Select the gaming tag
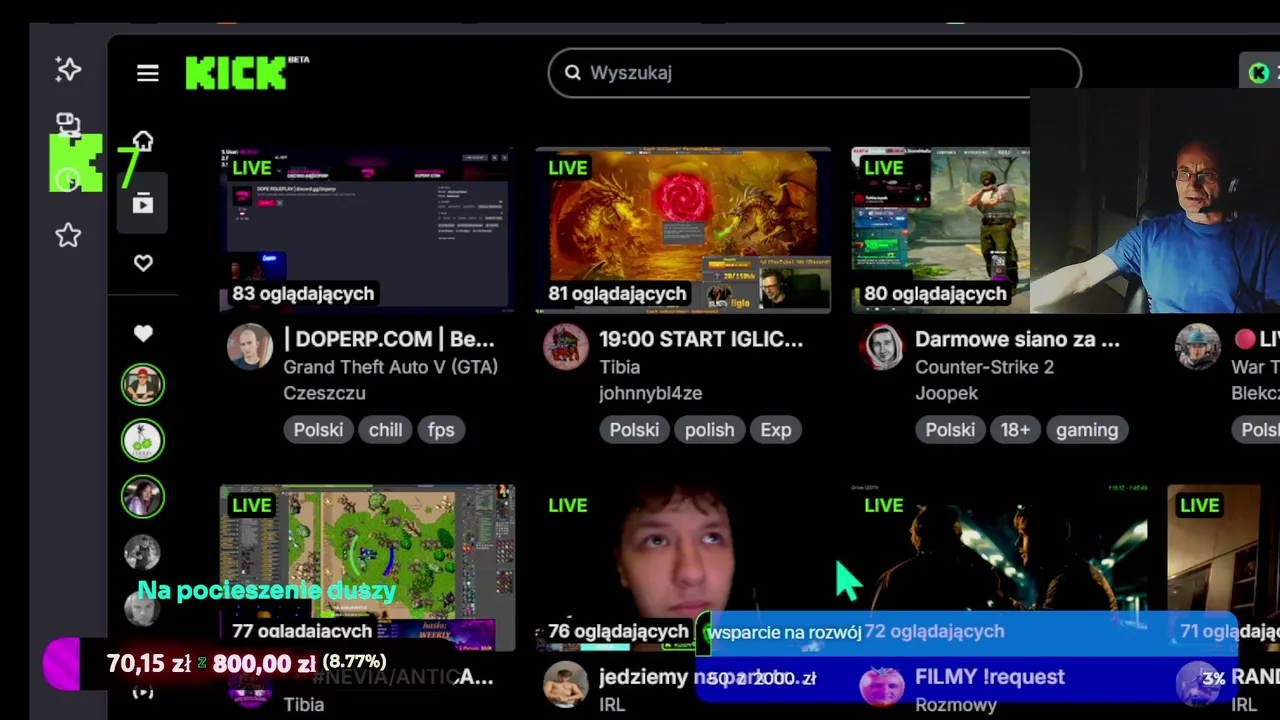1280x720 pixels. tap(1087, 430)
